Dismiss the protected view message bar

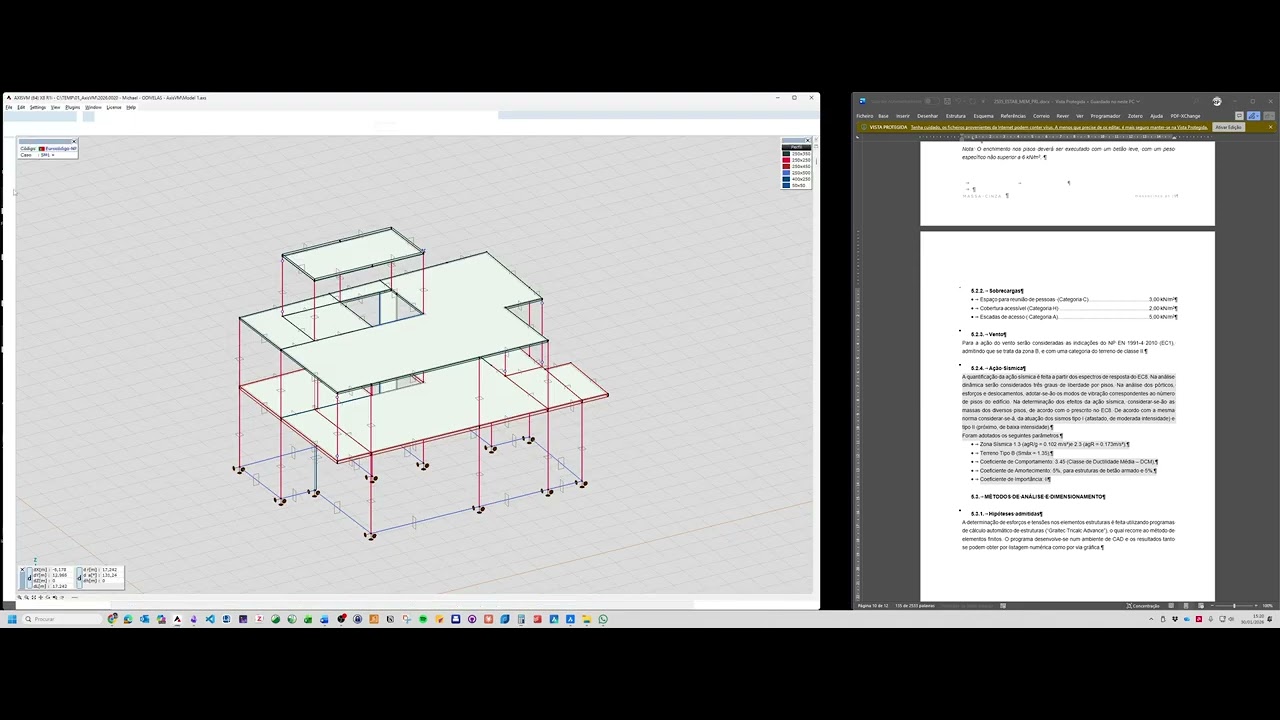coord(1270,127)
